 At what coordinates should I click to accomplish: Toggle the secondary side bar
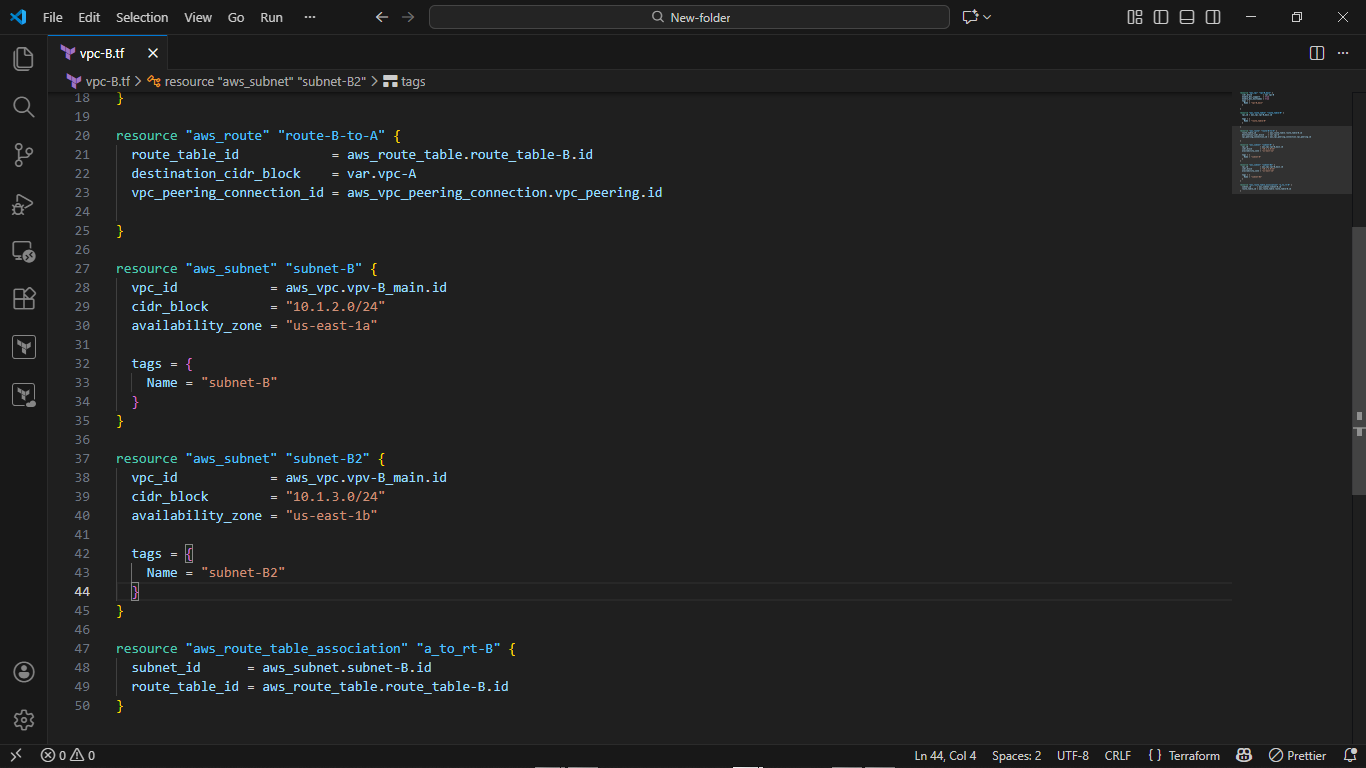point(1212,17)
